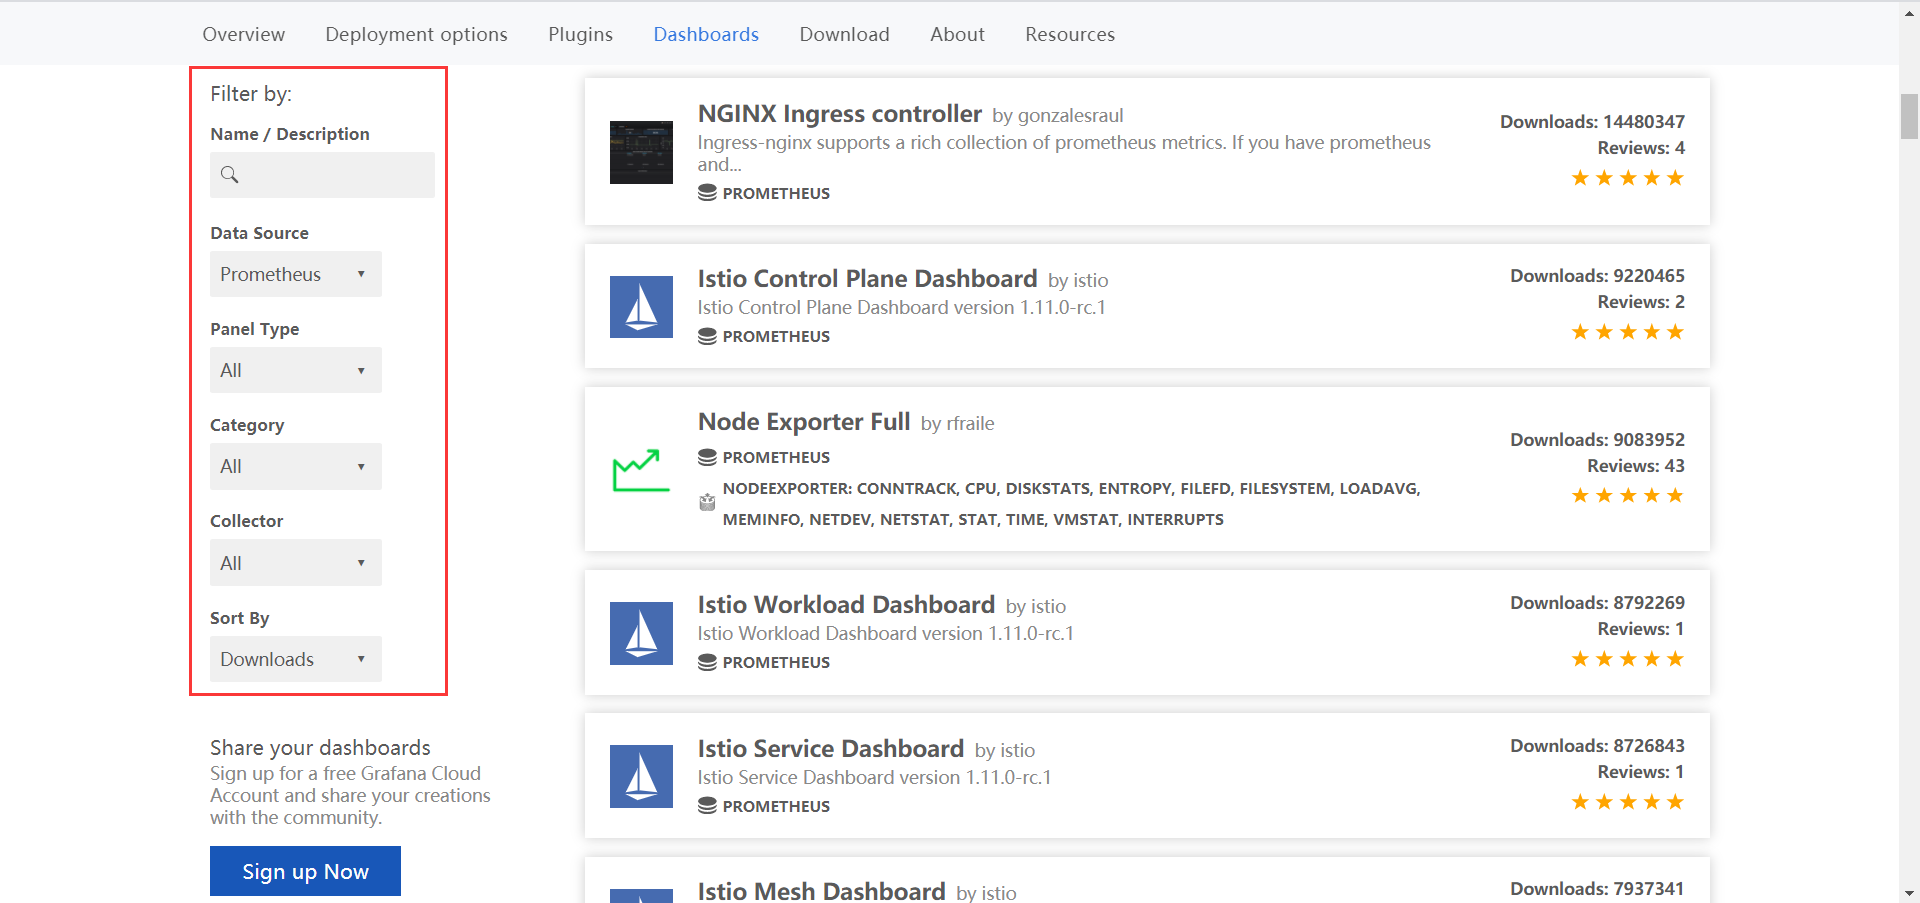Change the Sort By Downloads dropdown
Viewport: 1920px width, 903px height.
(x=295, y=659)
